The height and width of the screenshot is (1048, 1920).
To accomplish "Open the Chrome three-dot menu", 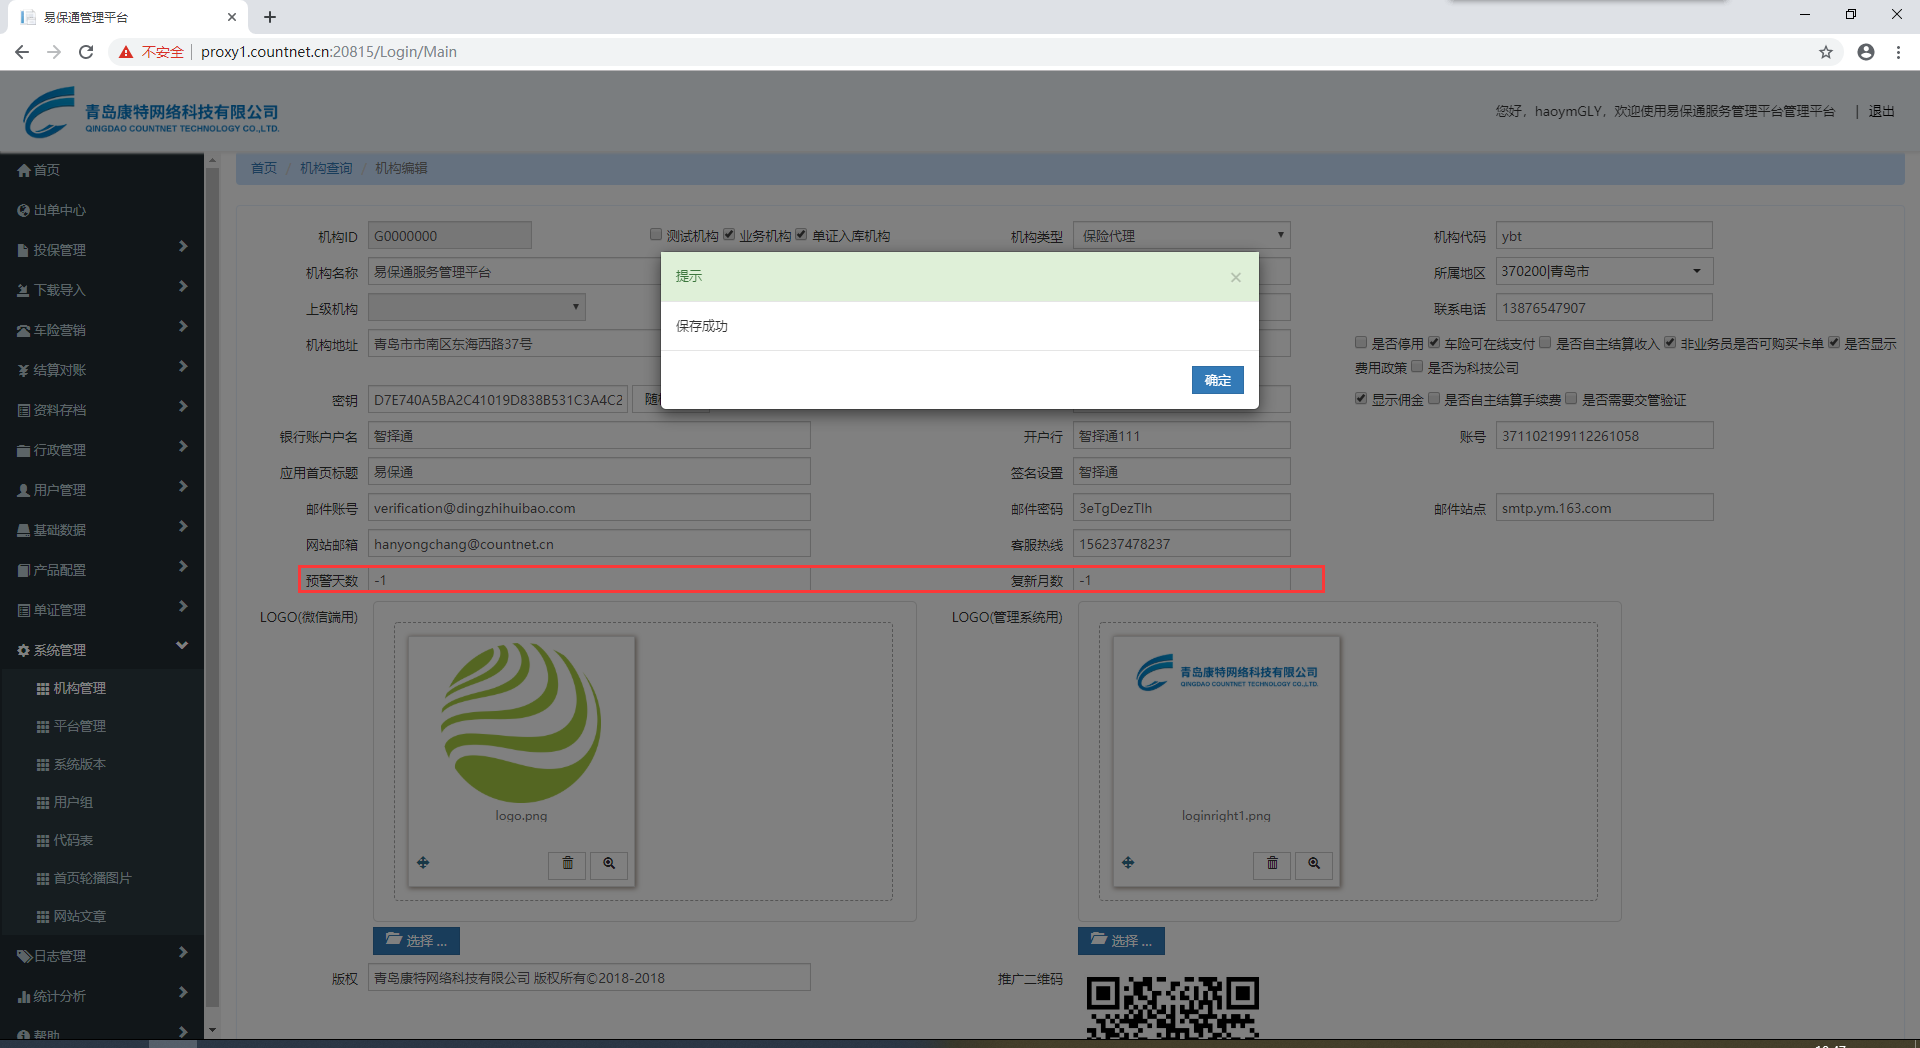I will click(x=1898, y=52).
